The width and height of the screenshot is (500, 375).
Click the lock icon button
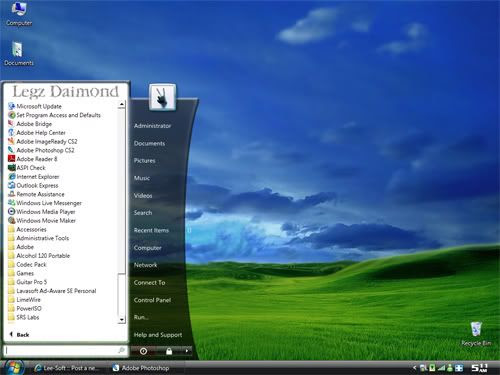click(x=169, y=351)
